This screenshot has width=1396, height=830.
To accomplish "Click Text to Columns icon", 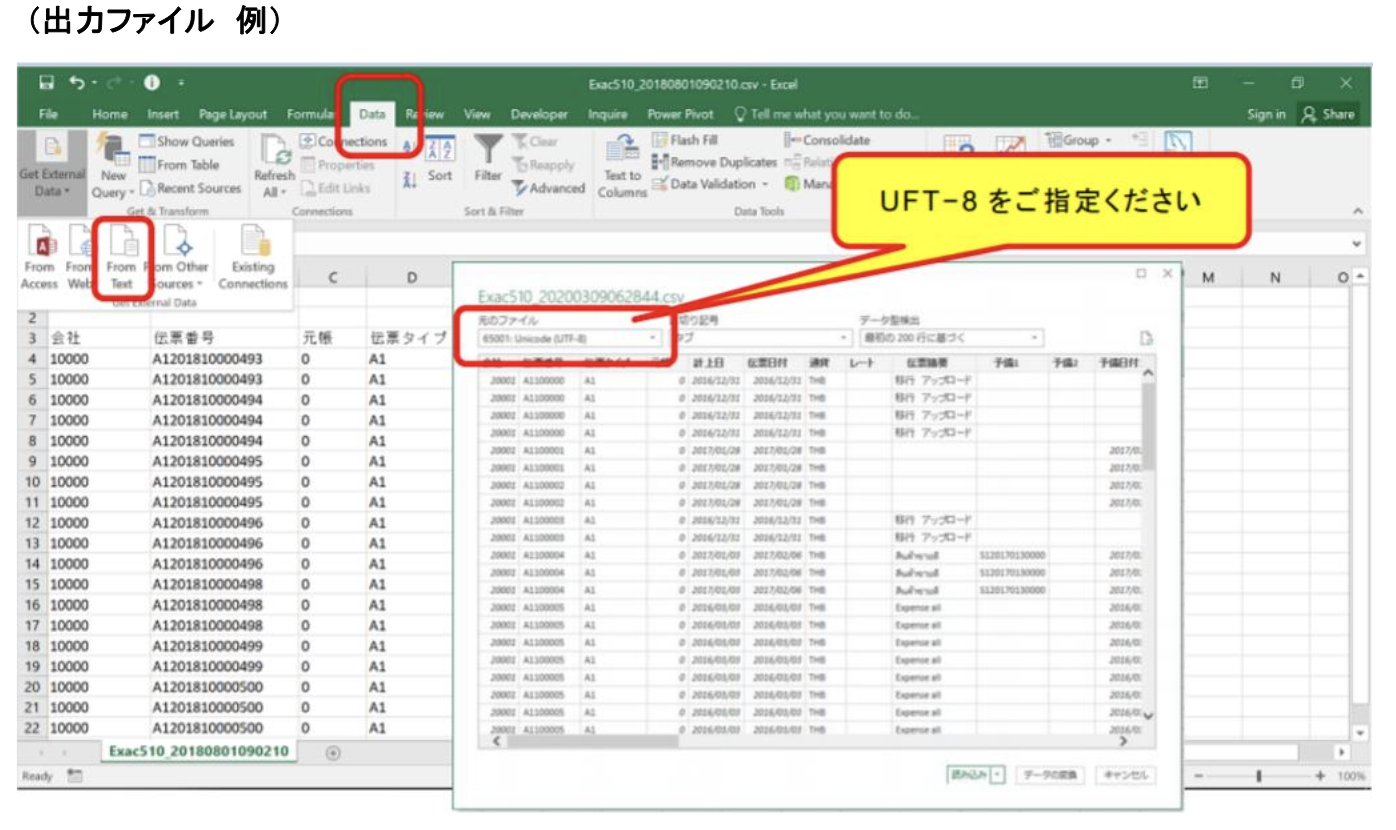I will tap(622, 166).
